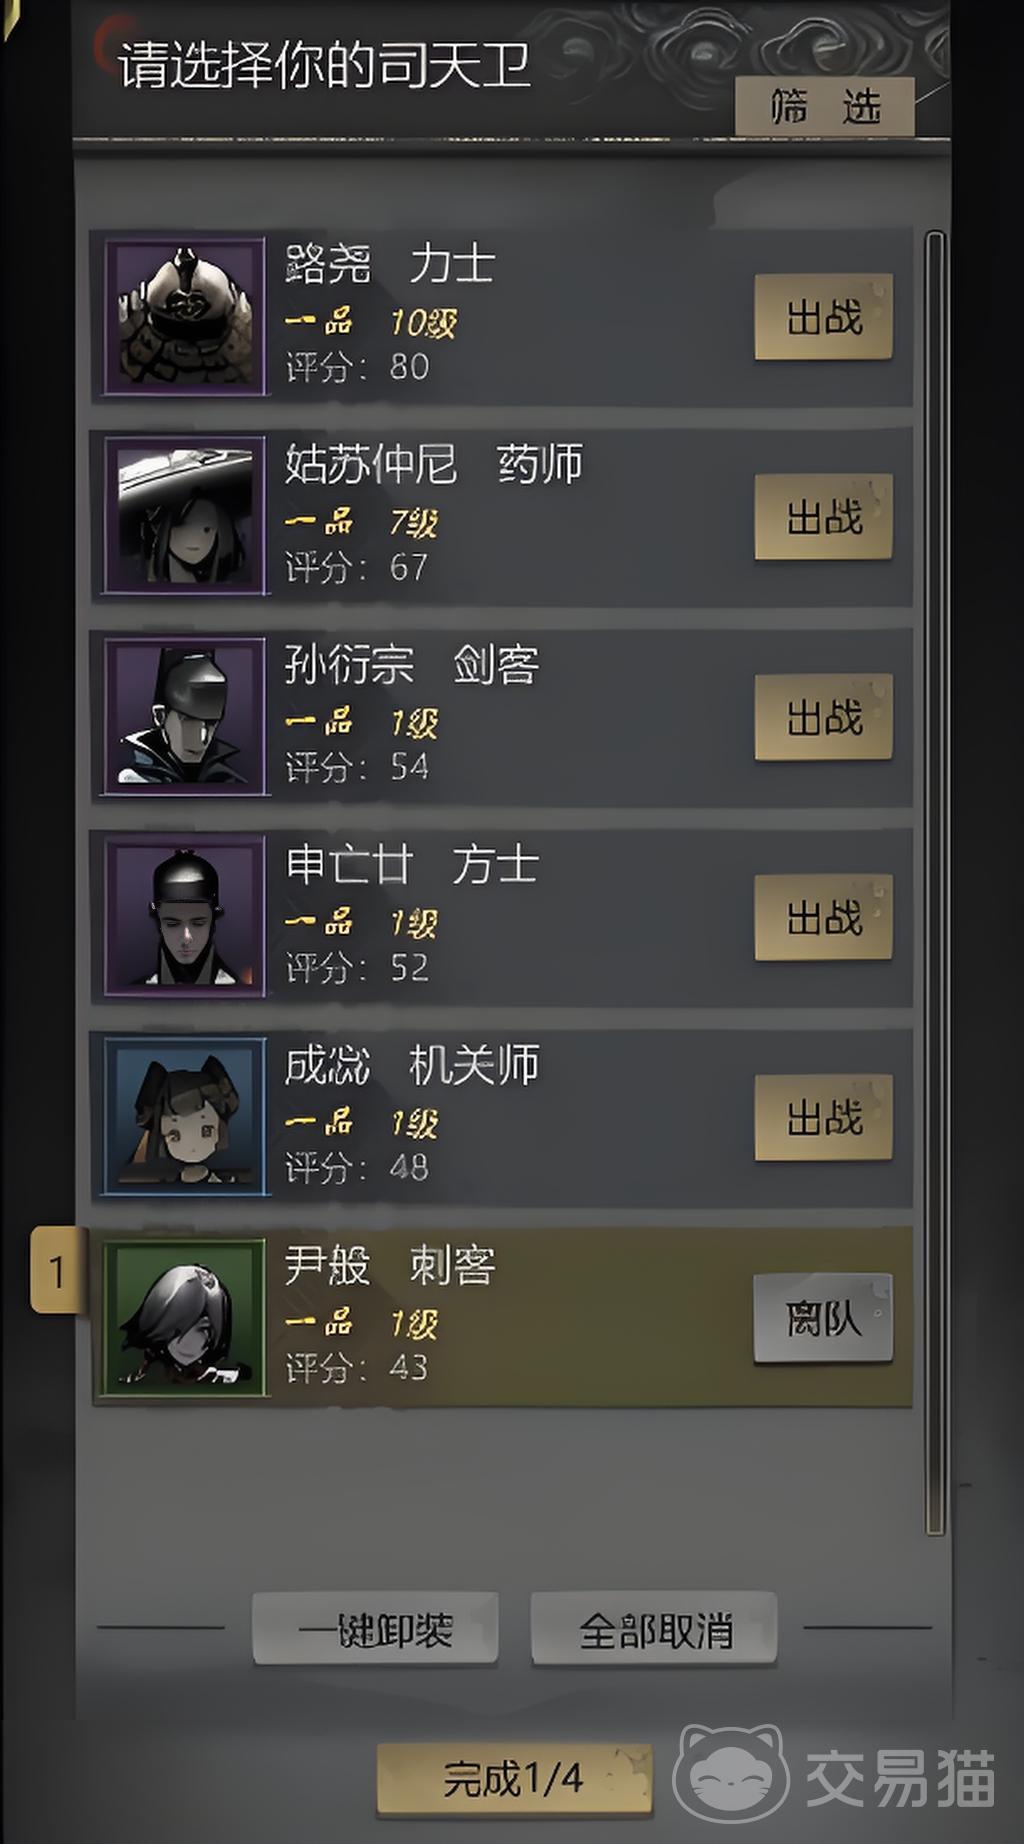
Task: Open the 筛选 filter menu
Action: [x=825, y=106]
